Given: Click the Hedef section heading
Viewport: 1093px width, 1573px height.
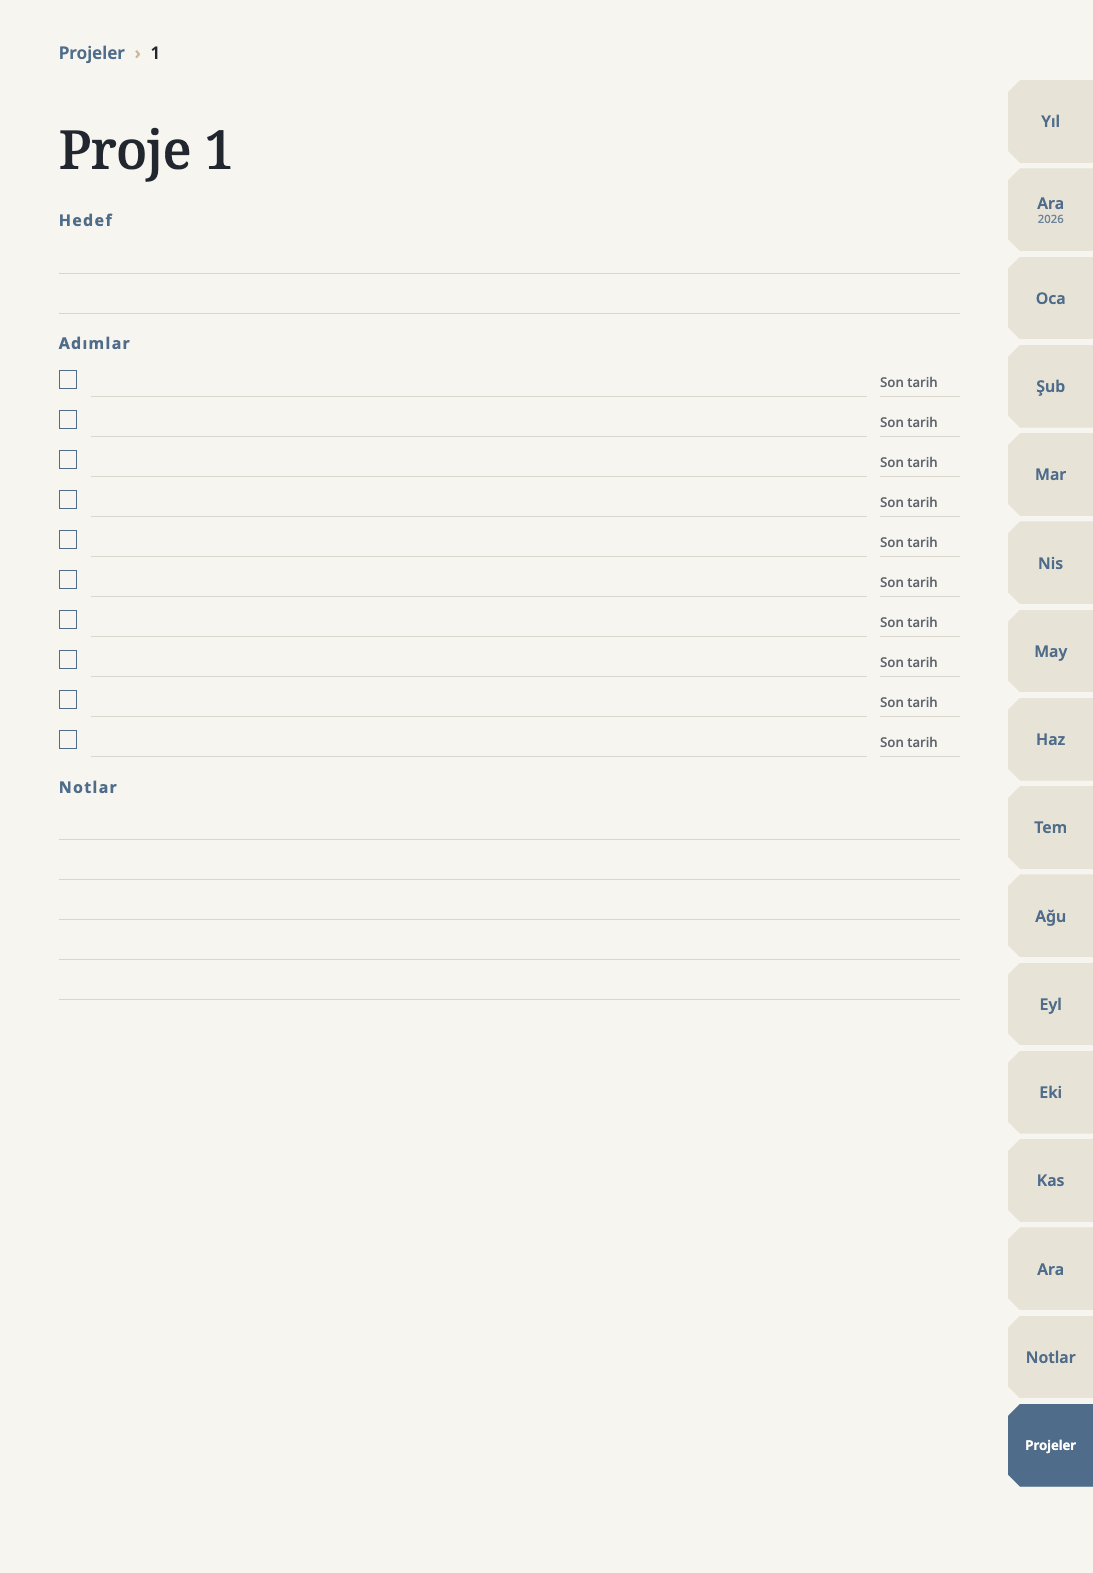Looking at the screenshot, I should tap(86, 220).
